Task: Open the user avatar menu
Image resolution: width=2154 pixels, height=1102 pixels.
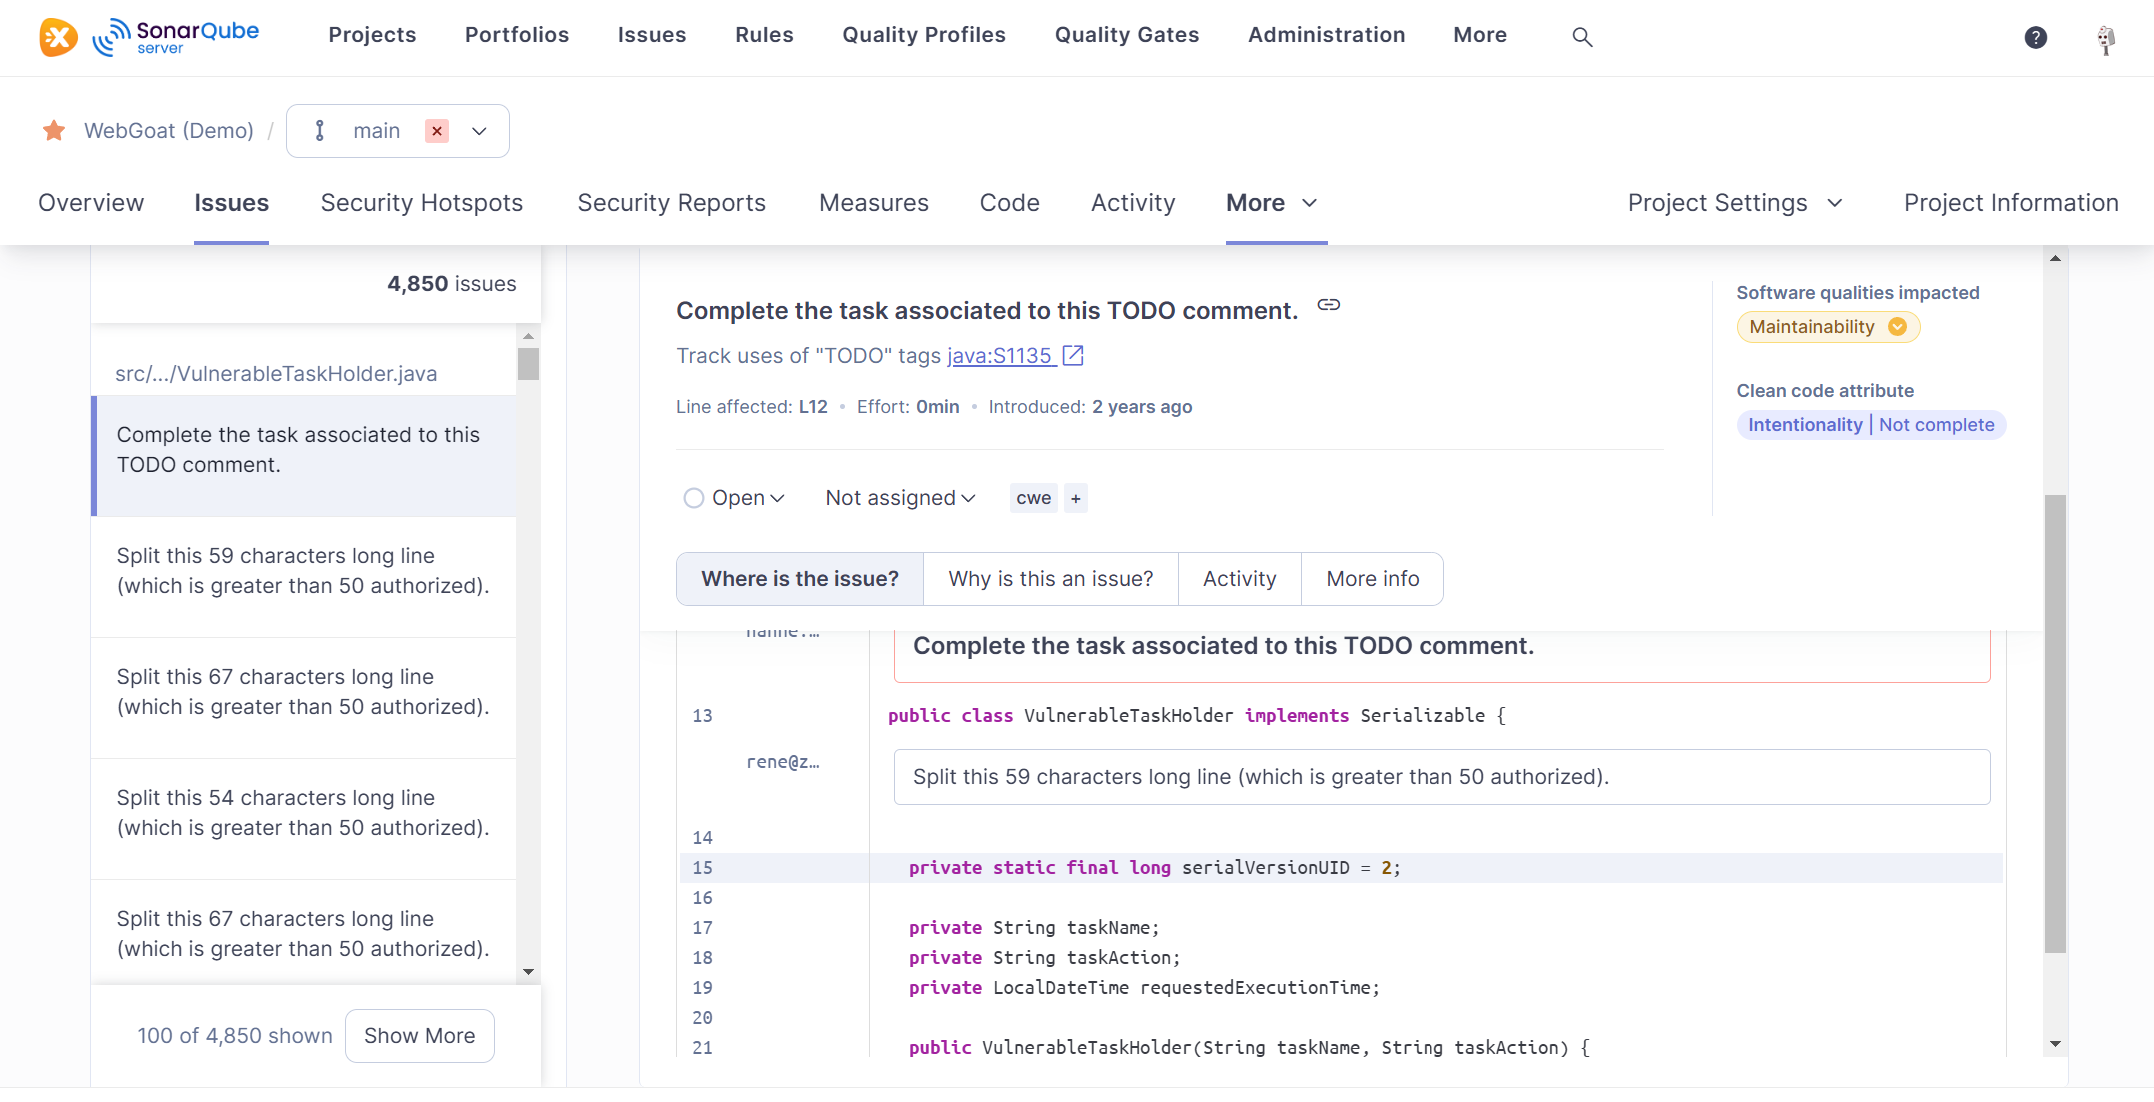Action: click(2106, 39)
